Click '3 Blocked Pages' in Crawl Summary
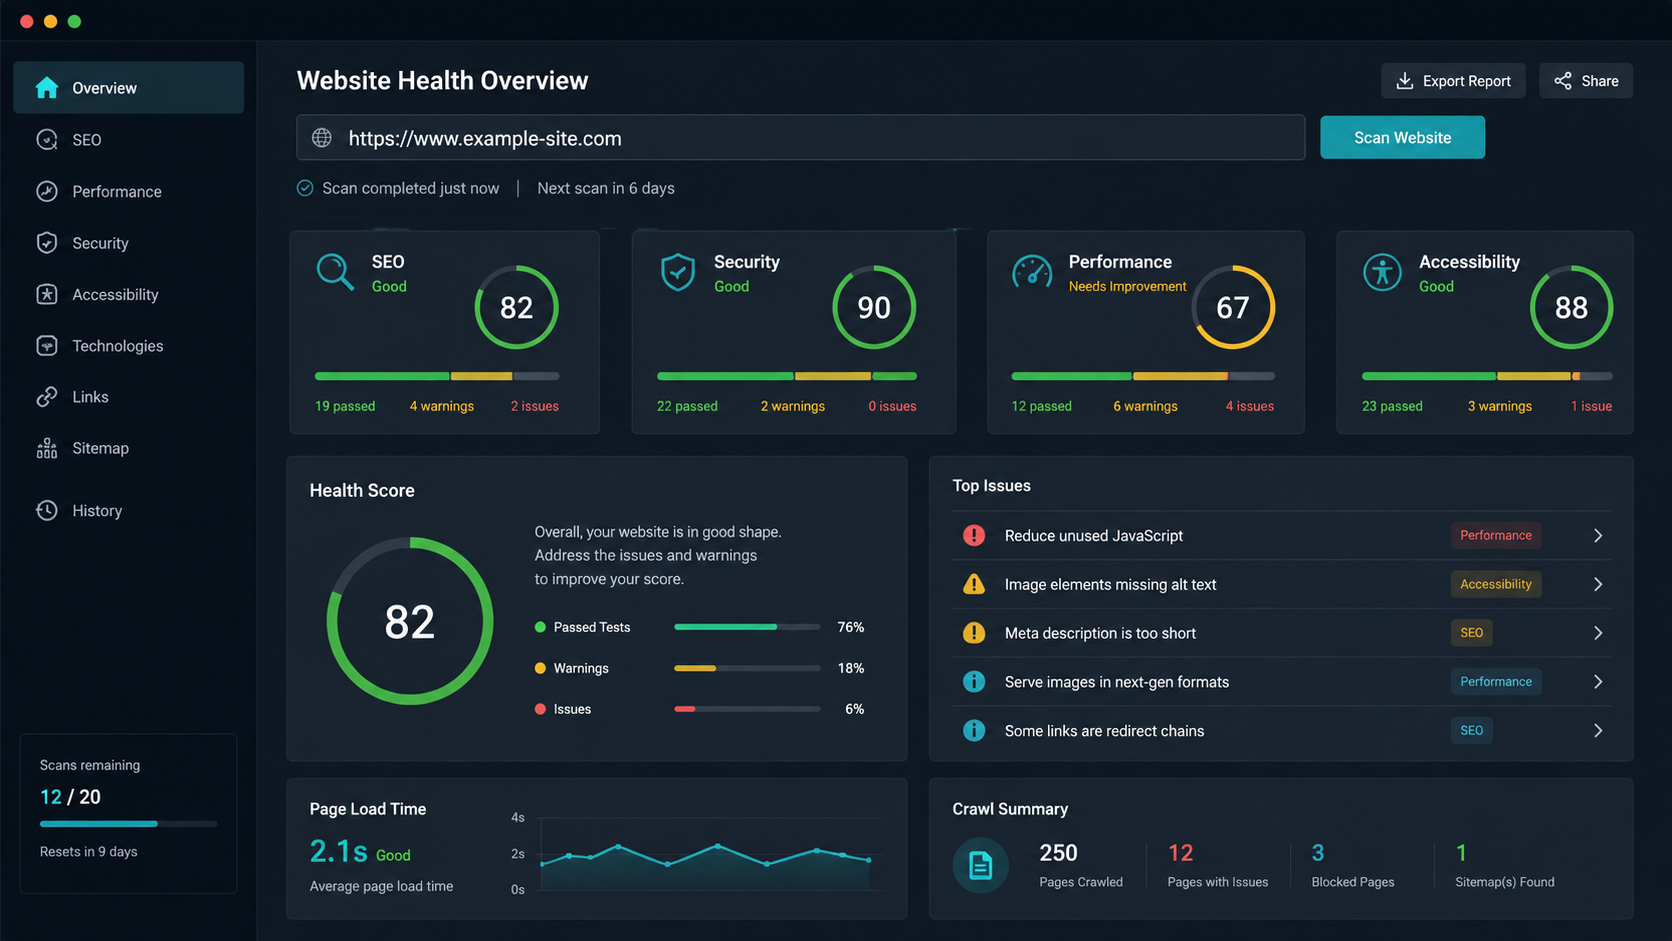 pos(1352,865)
